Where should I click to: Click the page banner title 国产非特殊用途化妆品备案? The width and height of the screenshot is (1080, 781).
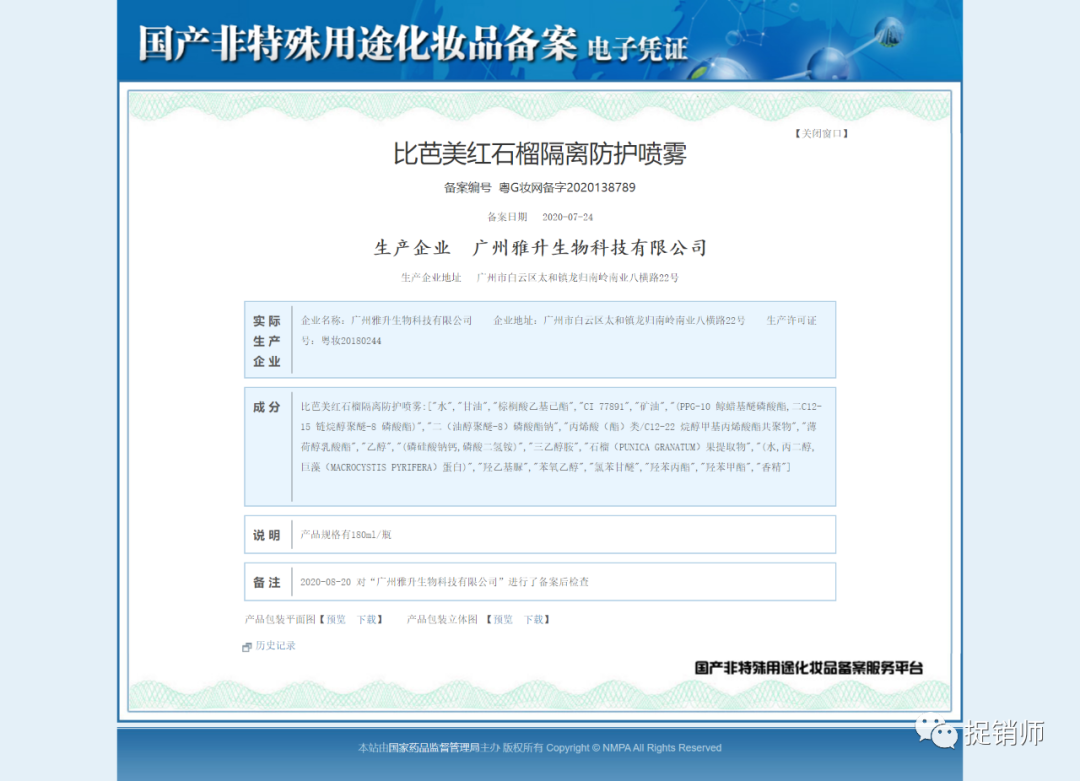[x=357, y=42]
